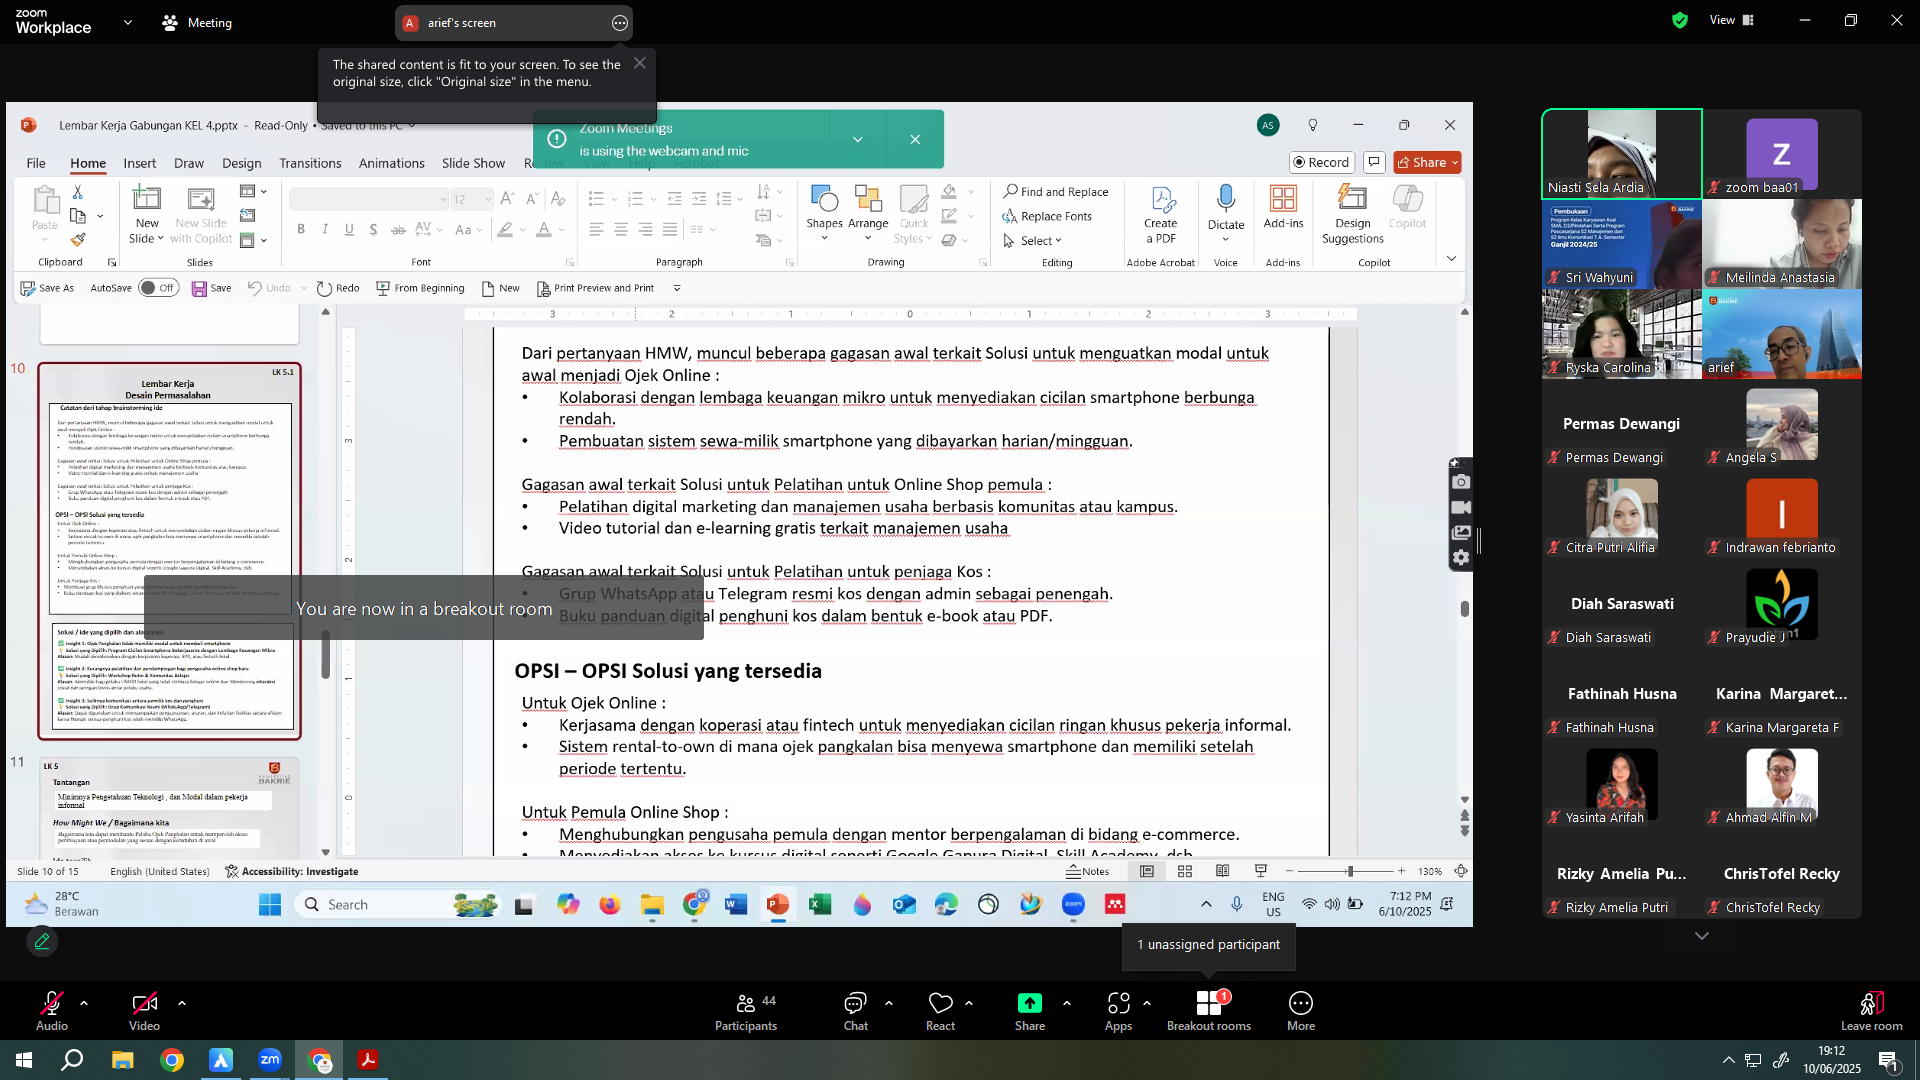Click the Dictate microphone in PowerPoint

(x=1226, y=212)
